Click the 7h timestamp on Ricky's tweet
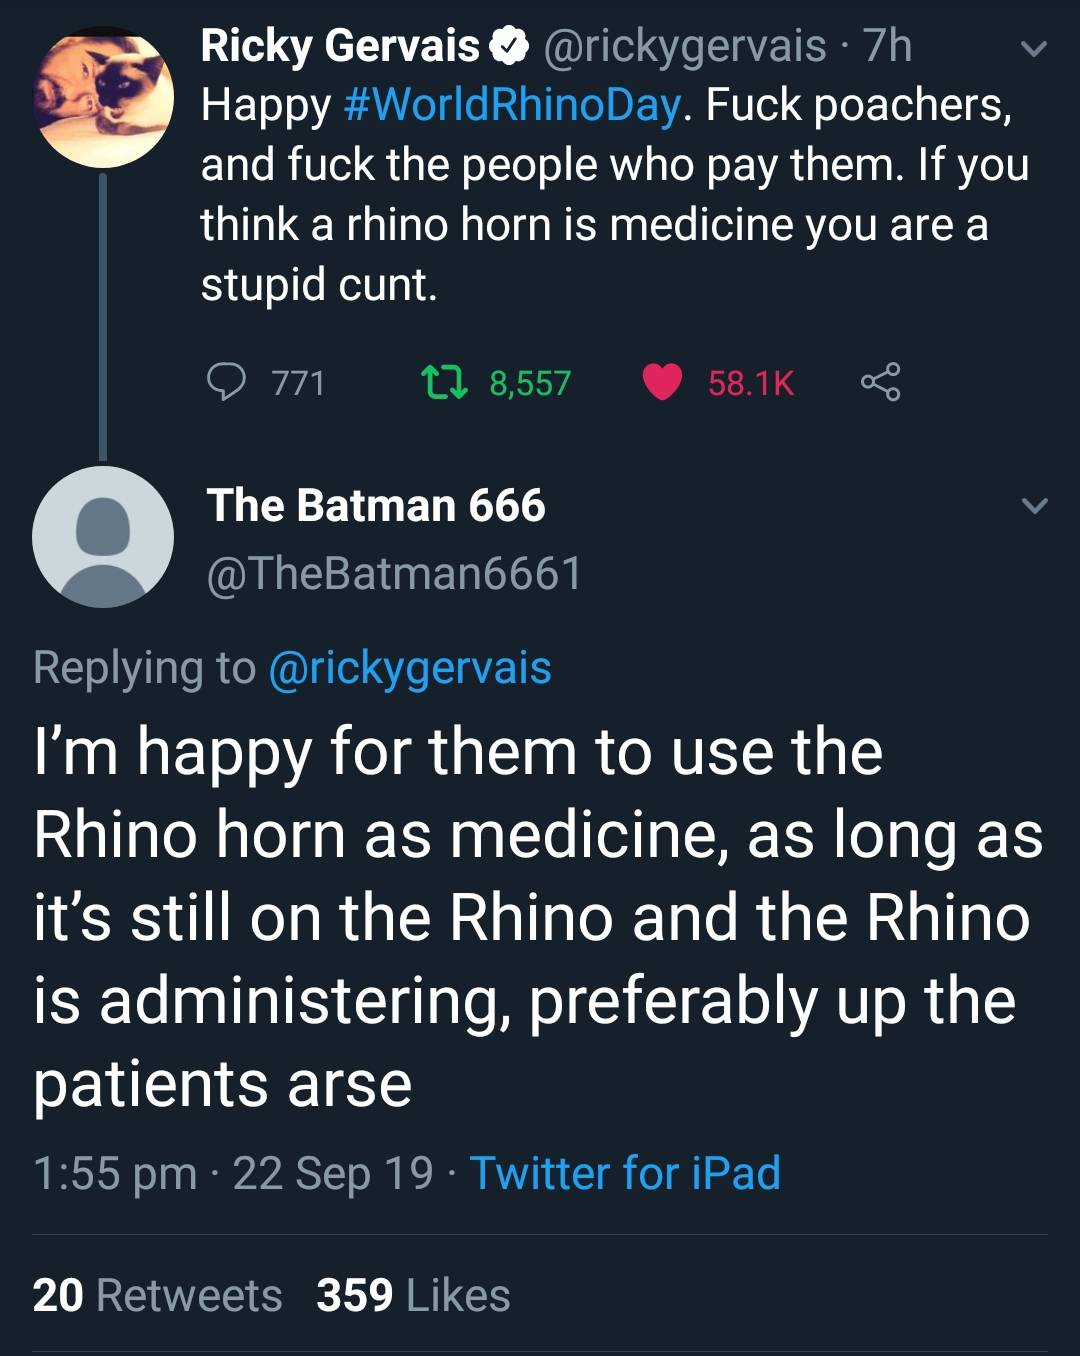Screen dimensions: 1080x1356 point(887,46)
